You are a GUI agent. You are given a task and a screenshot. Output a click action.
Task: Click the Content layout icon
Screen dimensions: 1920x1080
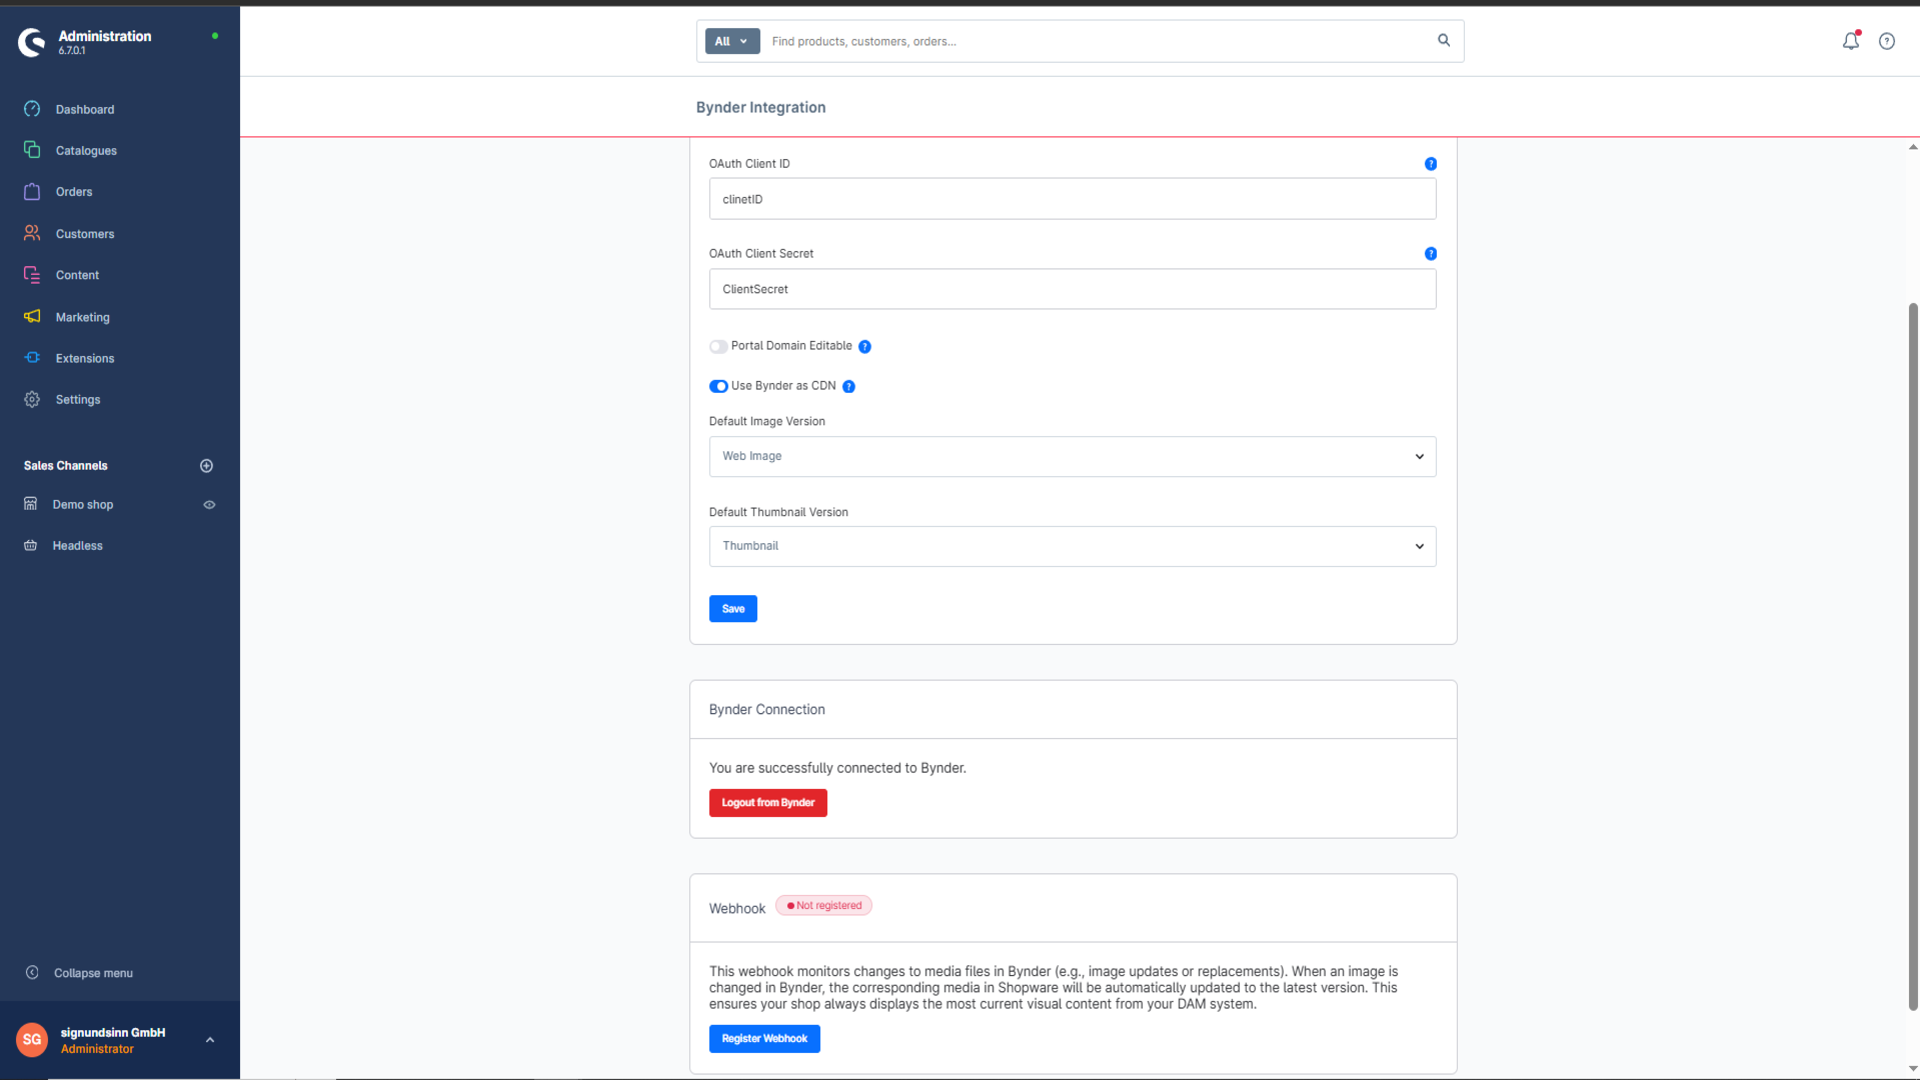point(32,275)
